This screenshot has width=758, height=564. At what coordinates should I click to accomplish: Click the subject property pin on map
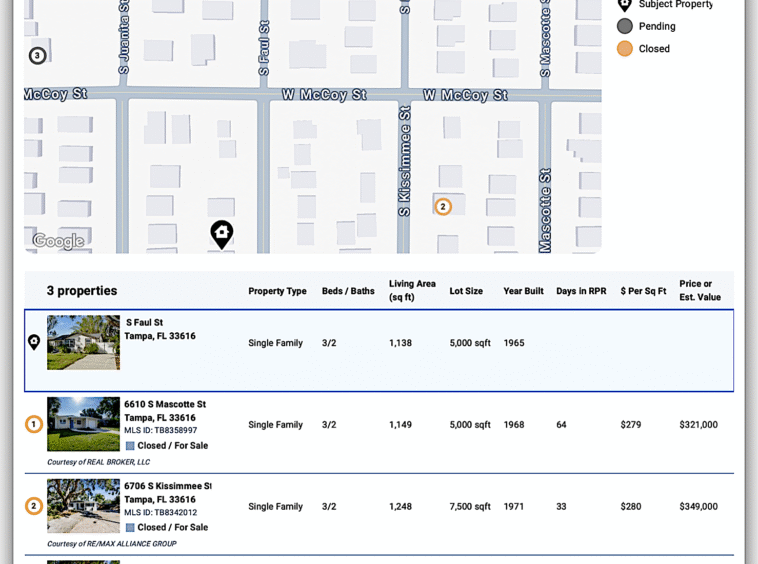click(221, 234)
